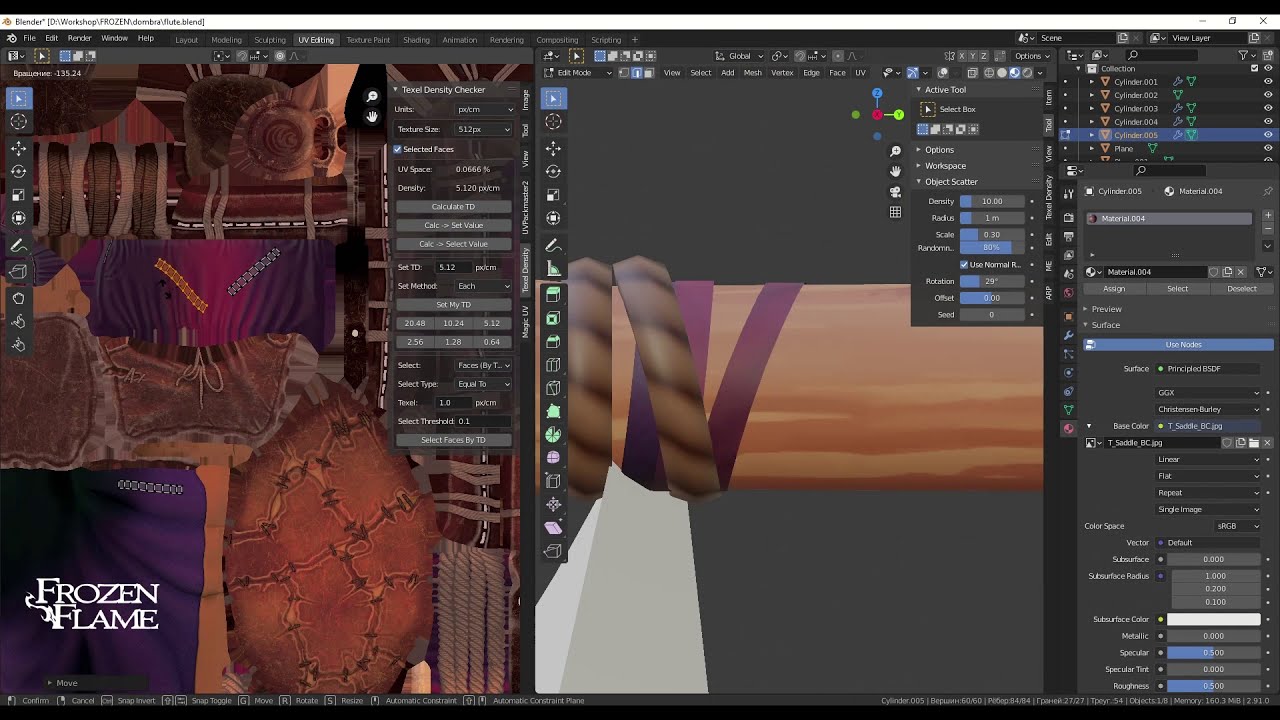Select the Rotate tool in 3D viewport toolbar

[554, 171]
